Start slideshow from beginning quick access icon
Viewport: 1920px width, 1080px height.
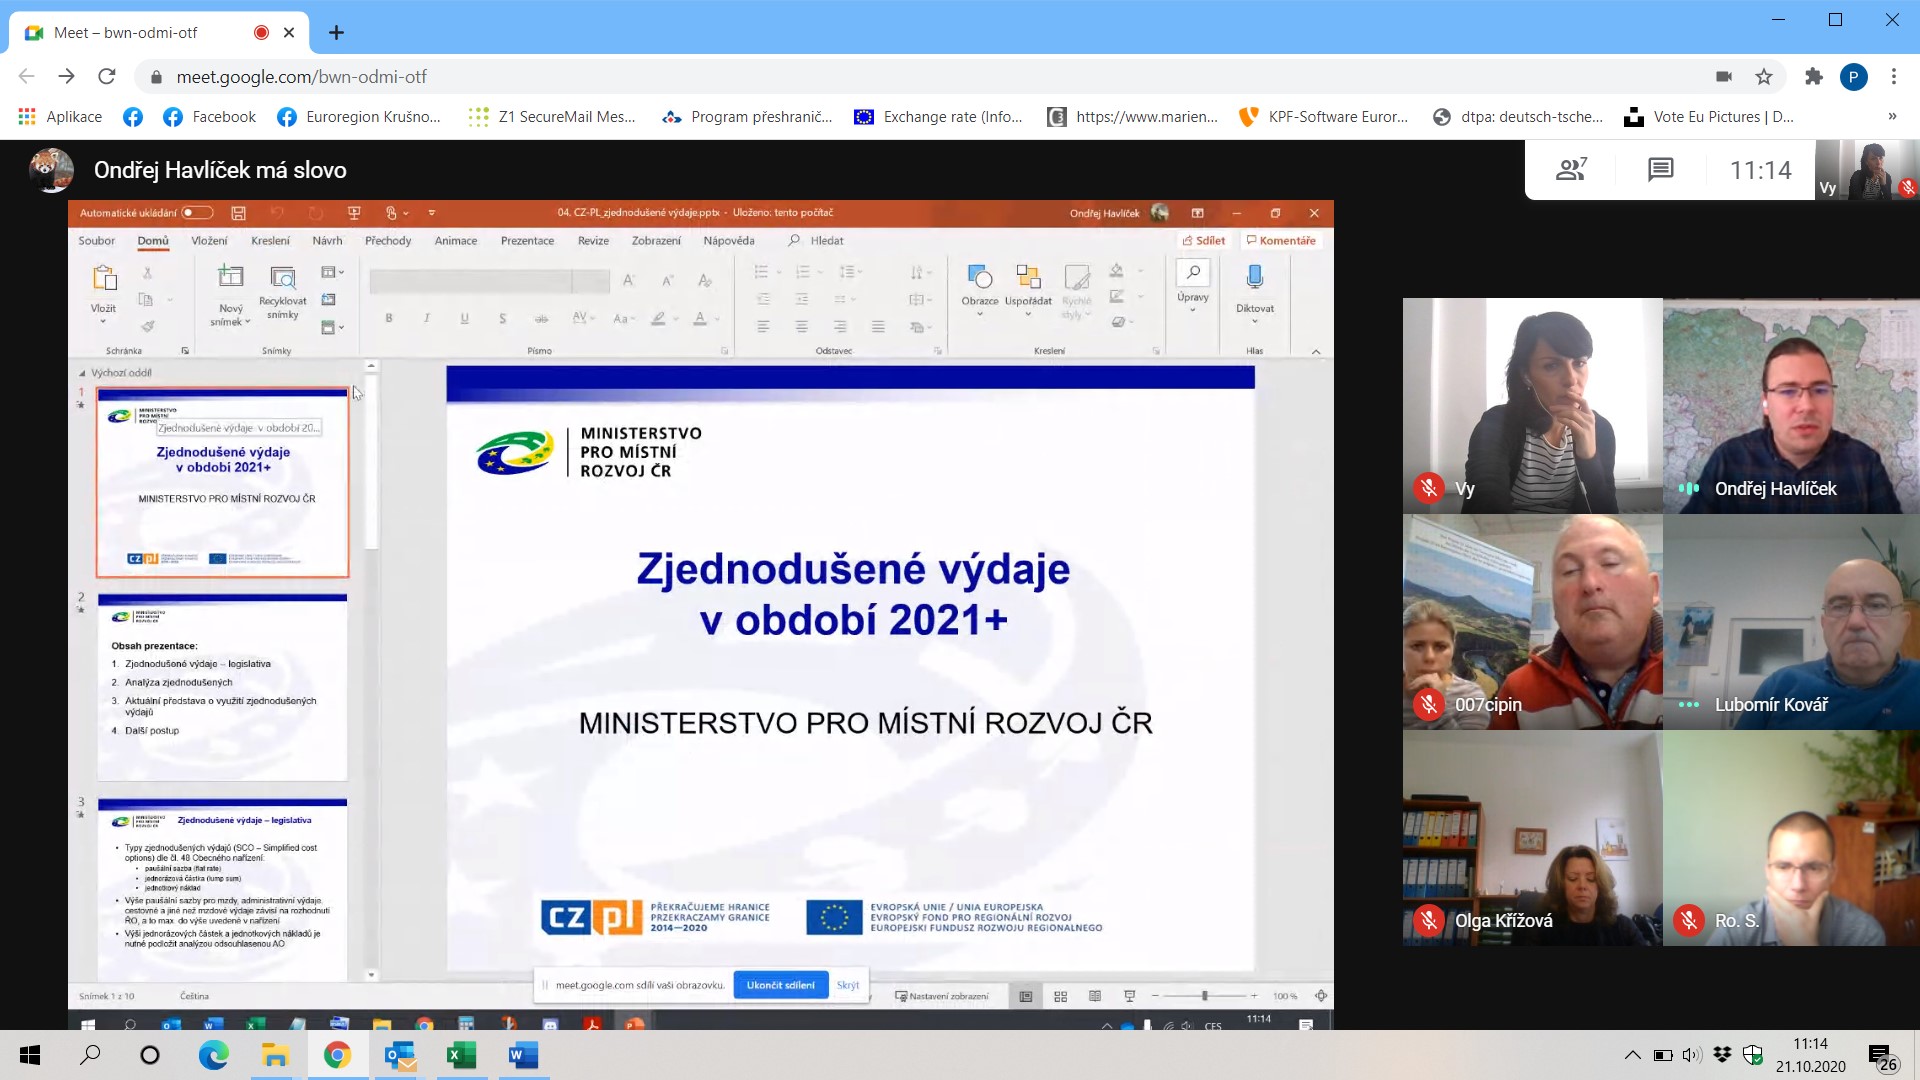(353, 213)
